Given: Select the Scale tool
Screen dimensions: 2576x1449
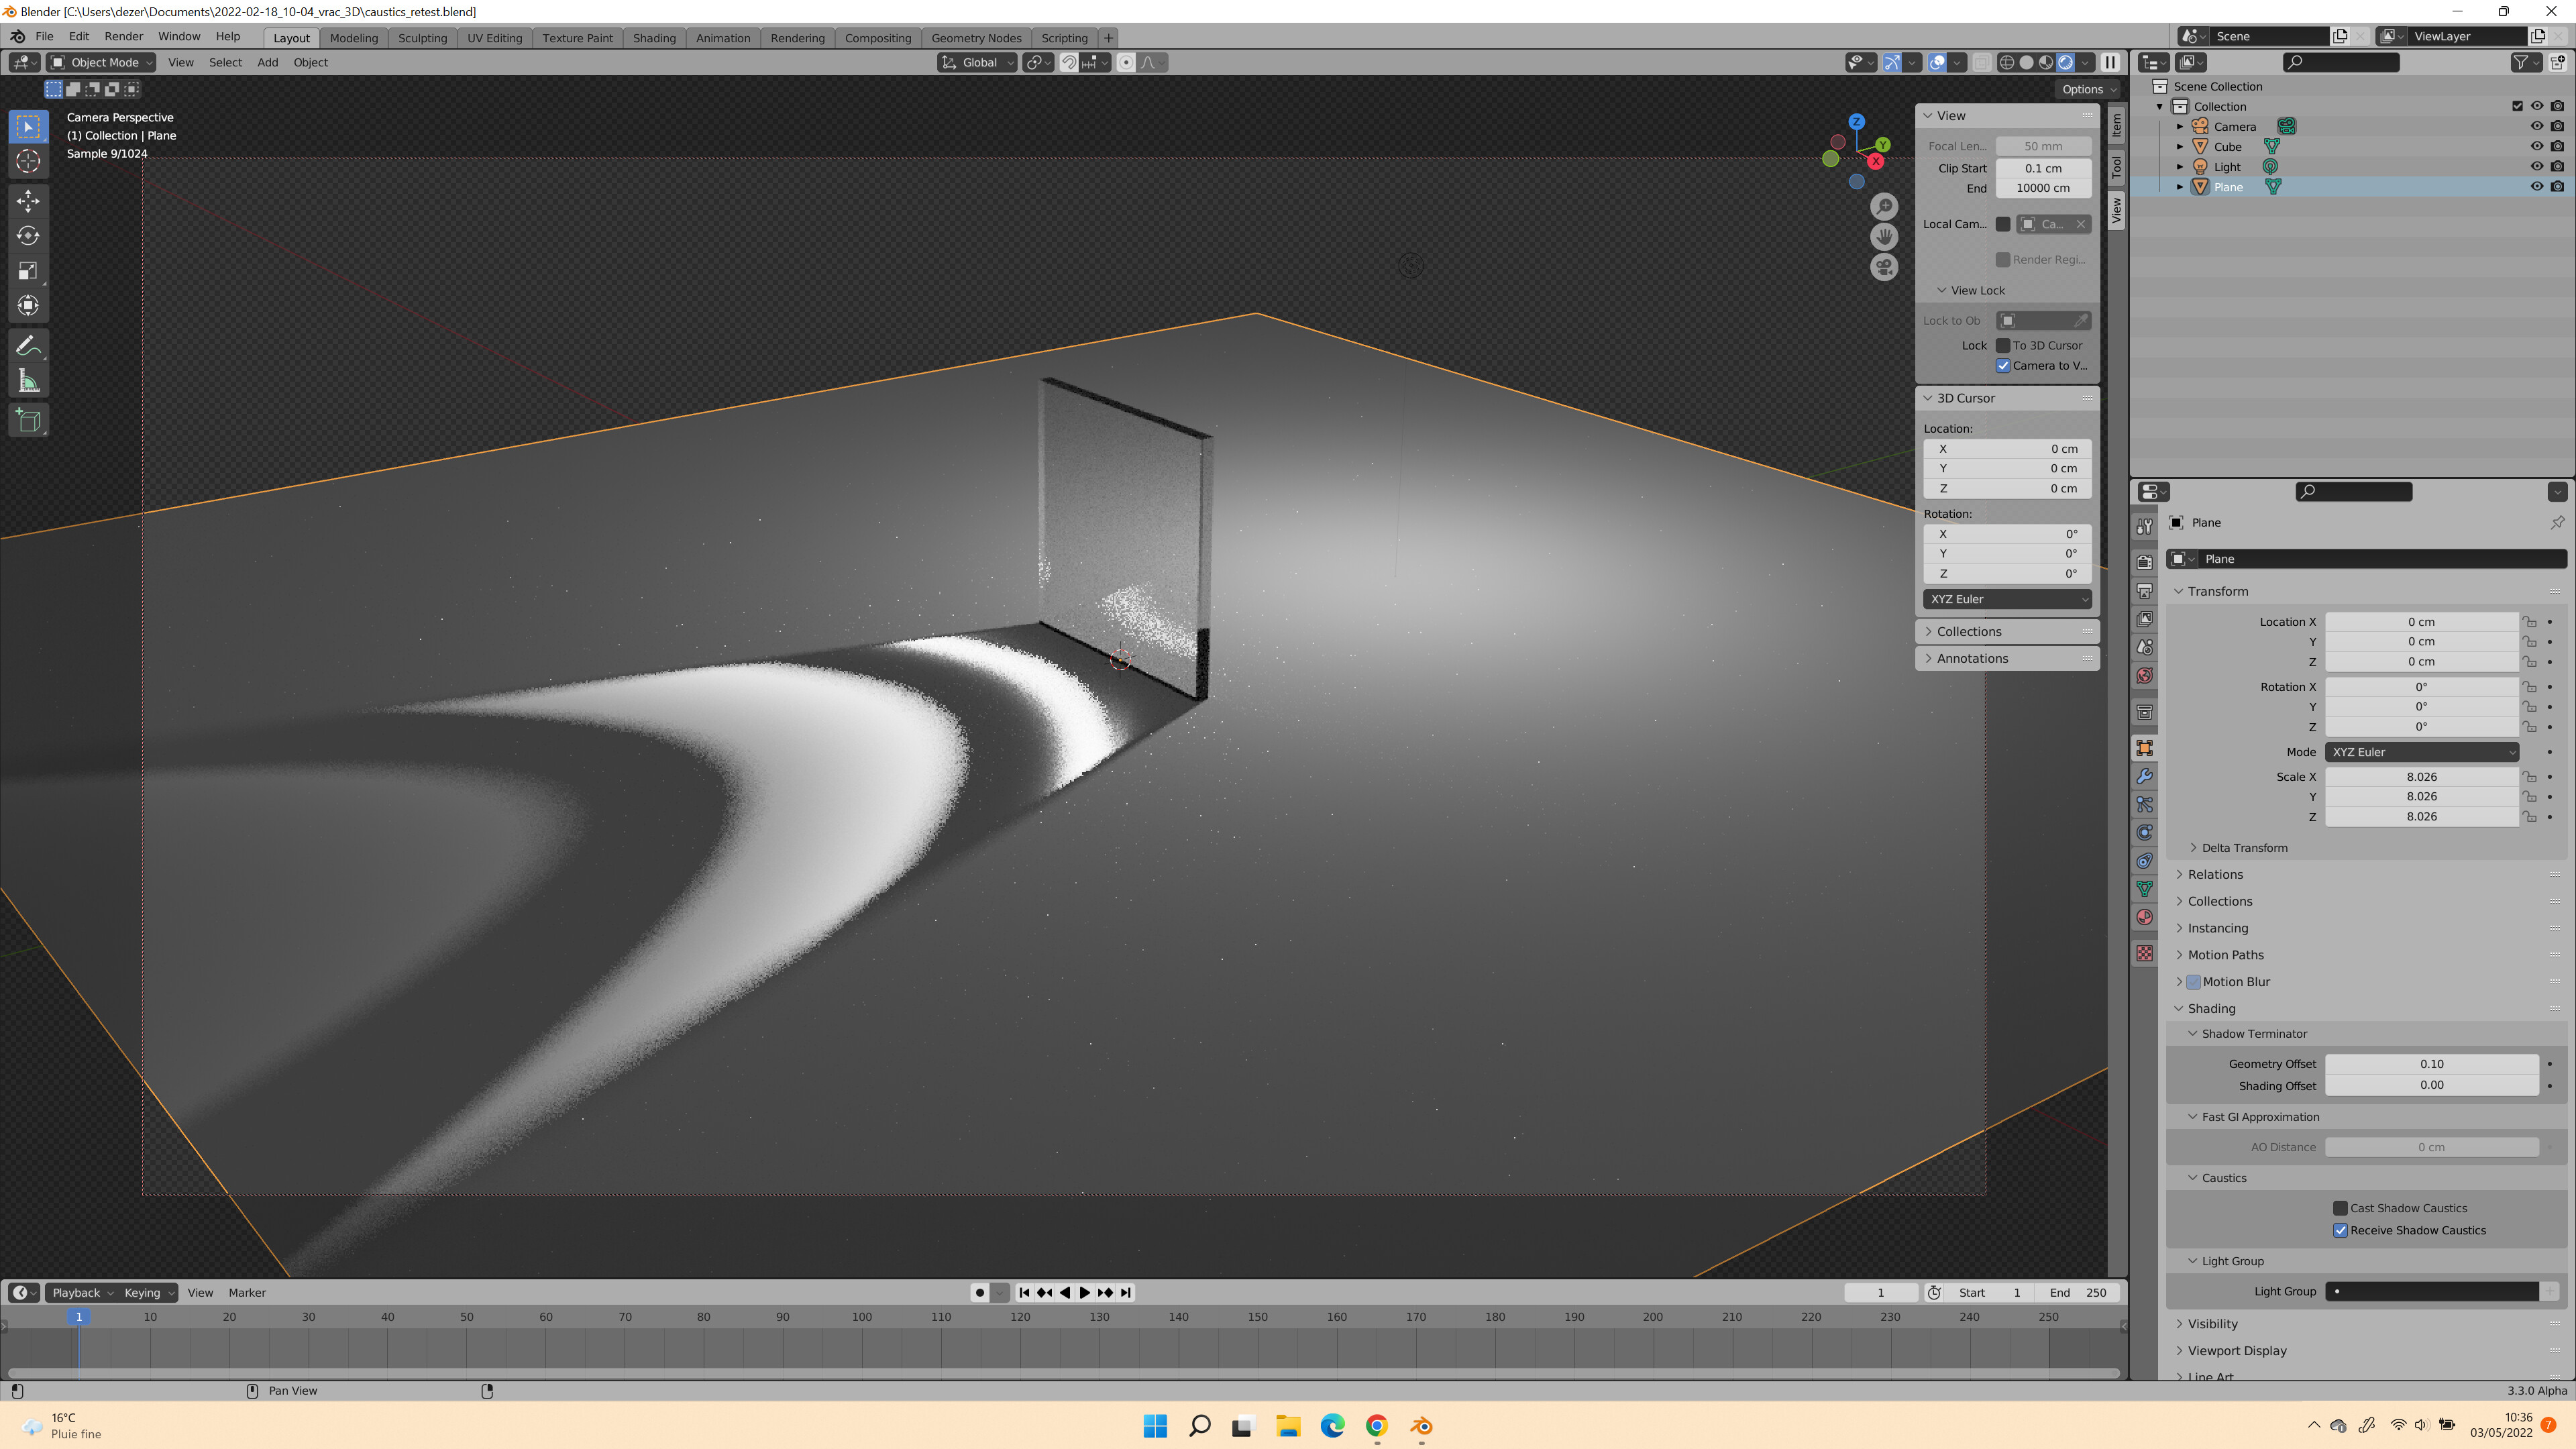Looking at the screenshot, I should [x=28, y=271].
